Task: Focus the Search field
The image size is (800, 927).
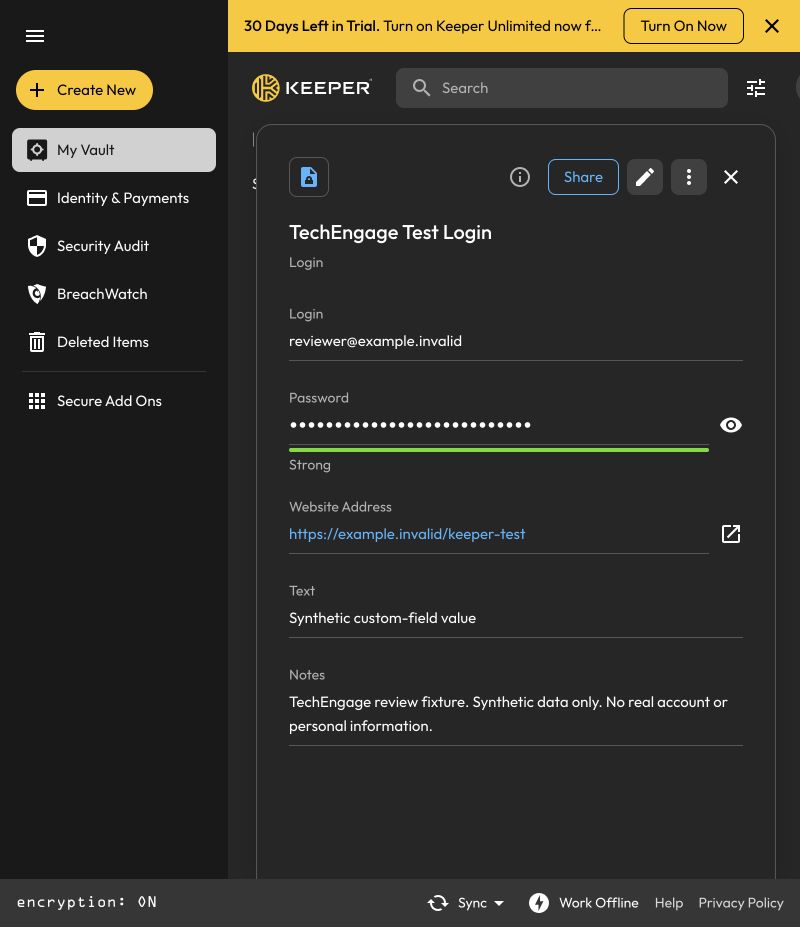Action: click(x=562, y=88)
